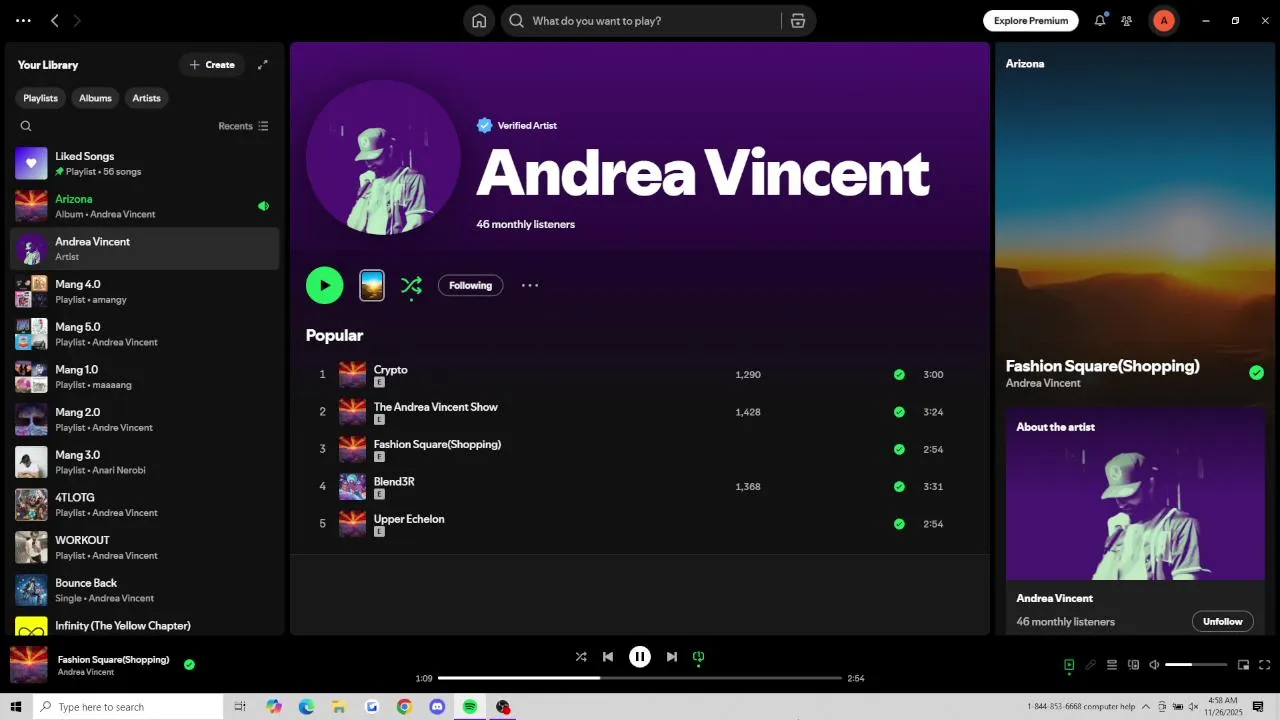Open Google Chrome from the taskbar

(404, 707)
